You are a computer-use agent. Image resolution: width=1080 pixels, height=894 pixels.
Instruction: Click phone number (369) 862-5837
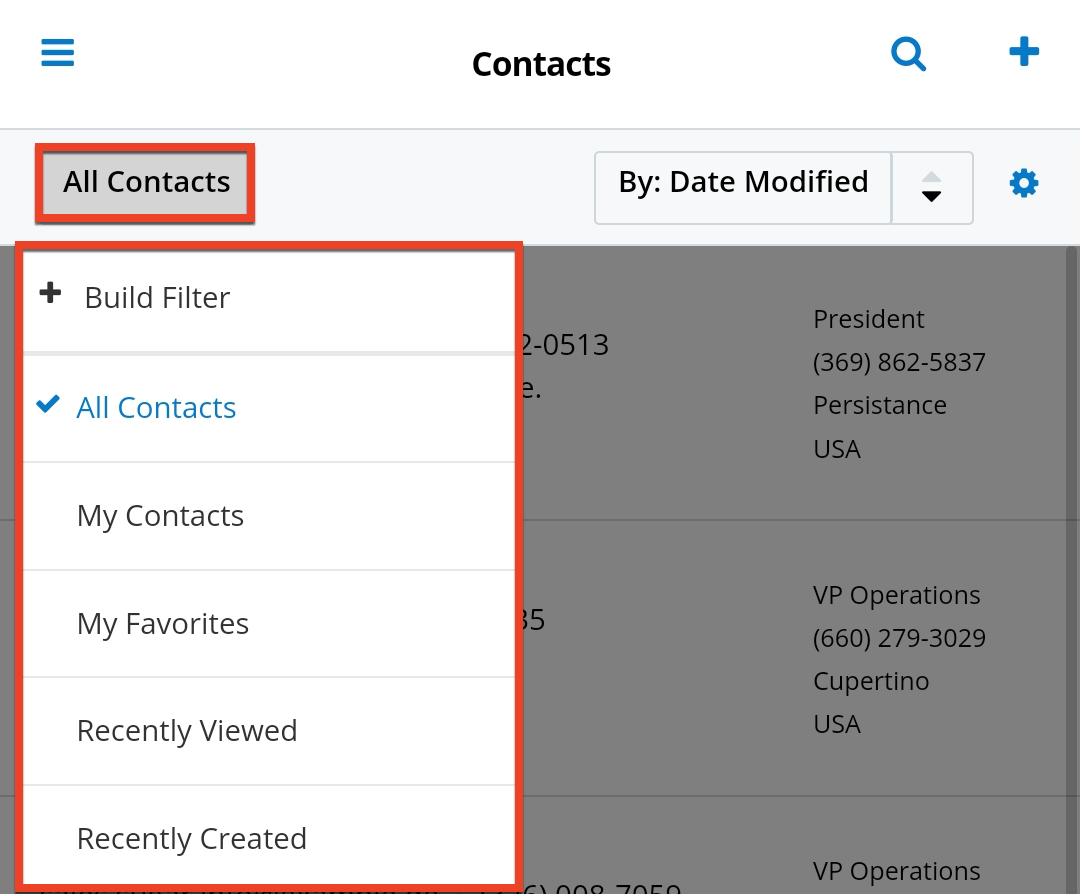coord(899,362)
